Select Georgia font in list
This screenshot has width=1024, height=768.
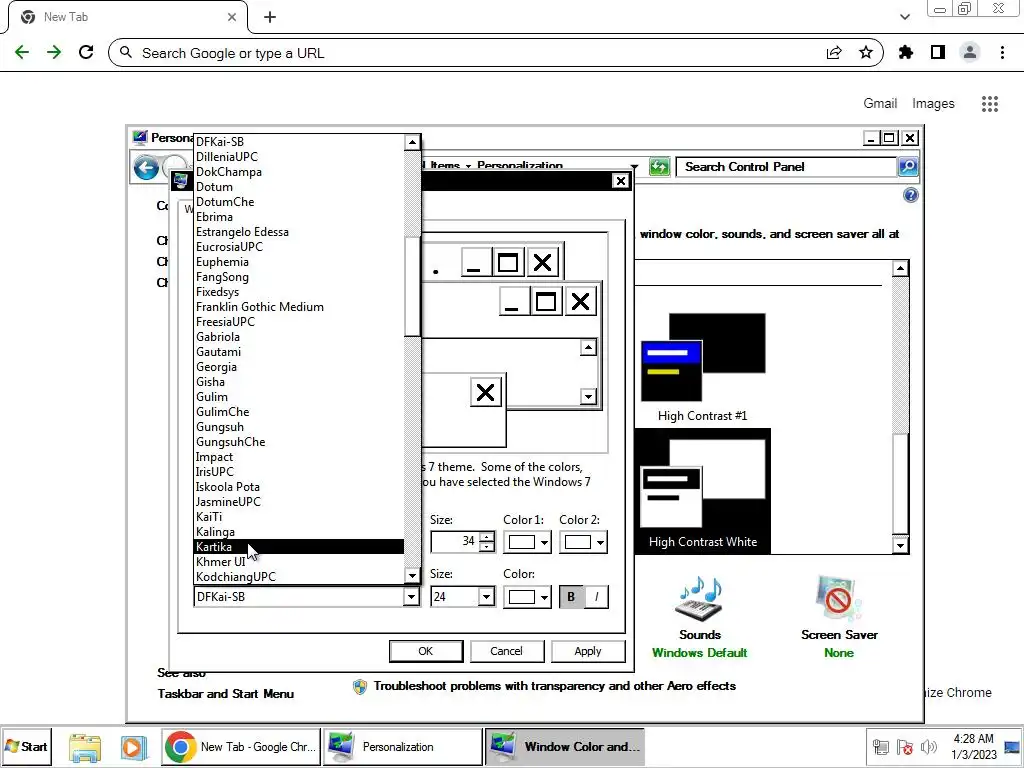[299, 367]
